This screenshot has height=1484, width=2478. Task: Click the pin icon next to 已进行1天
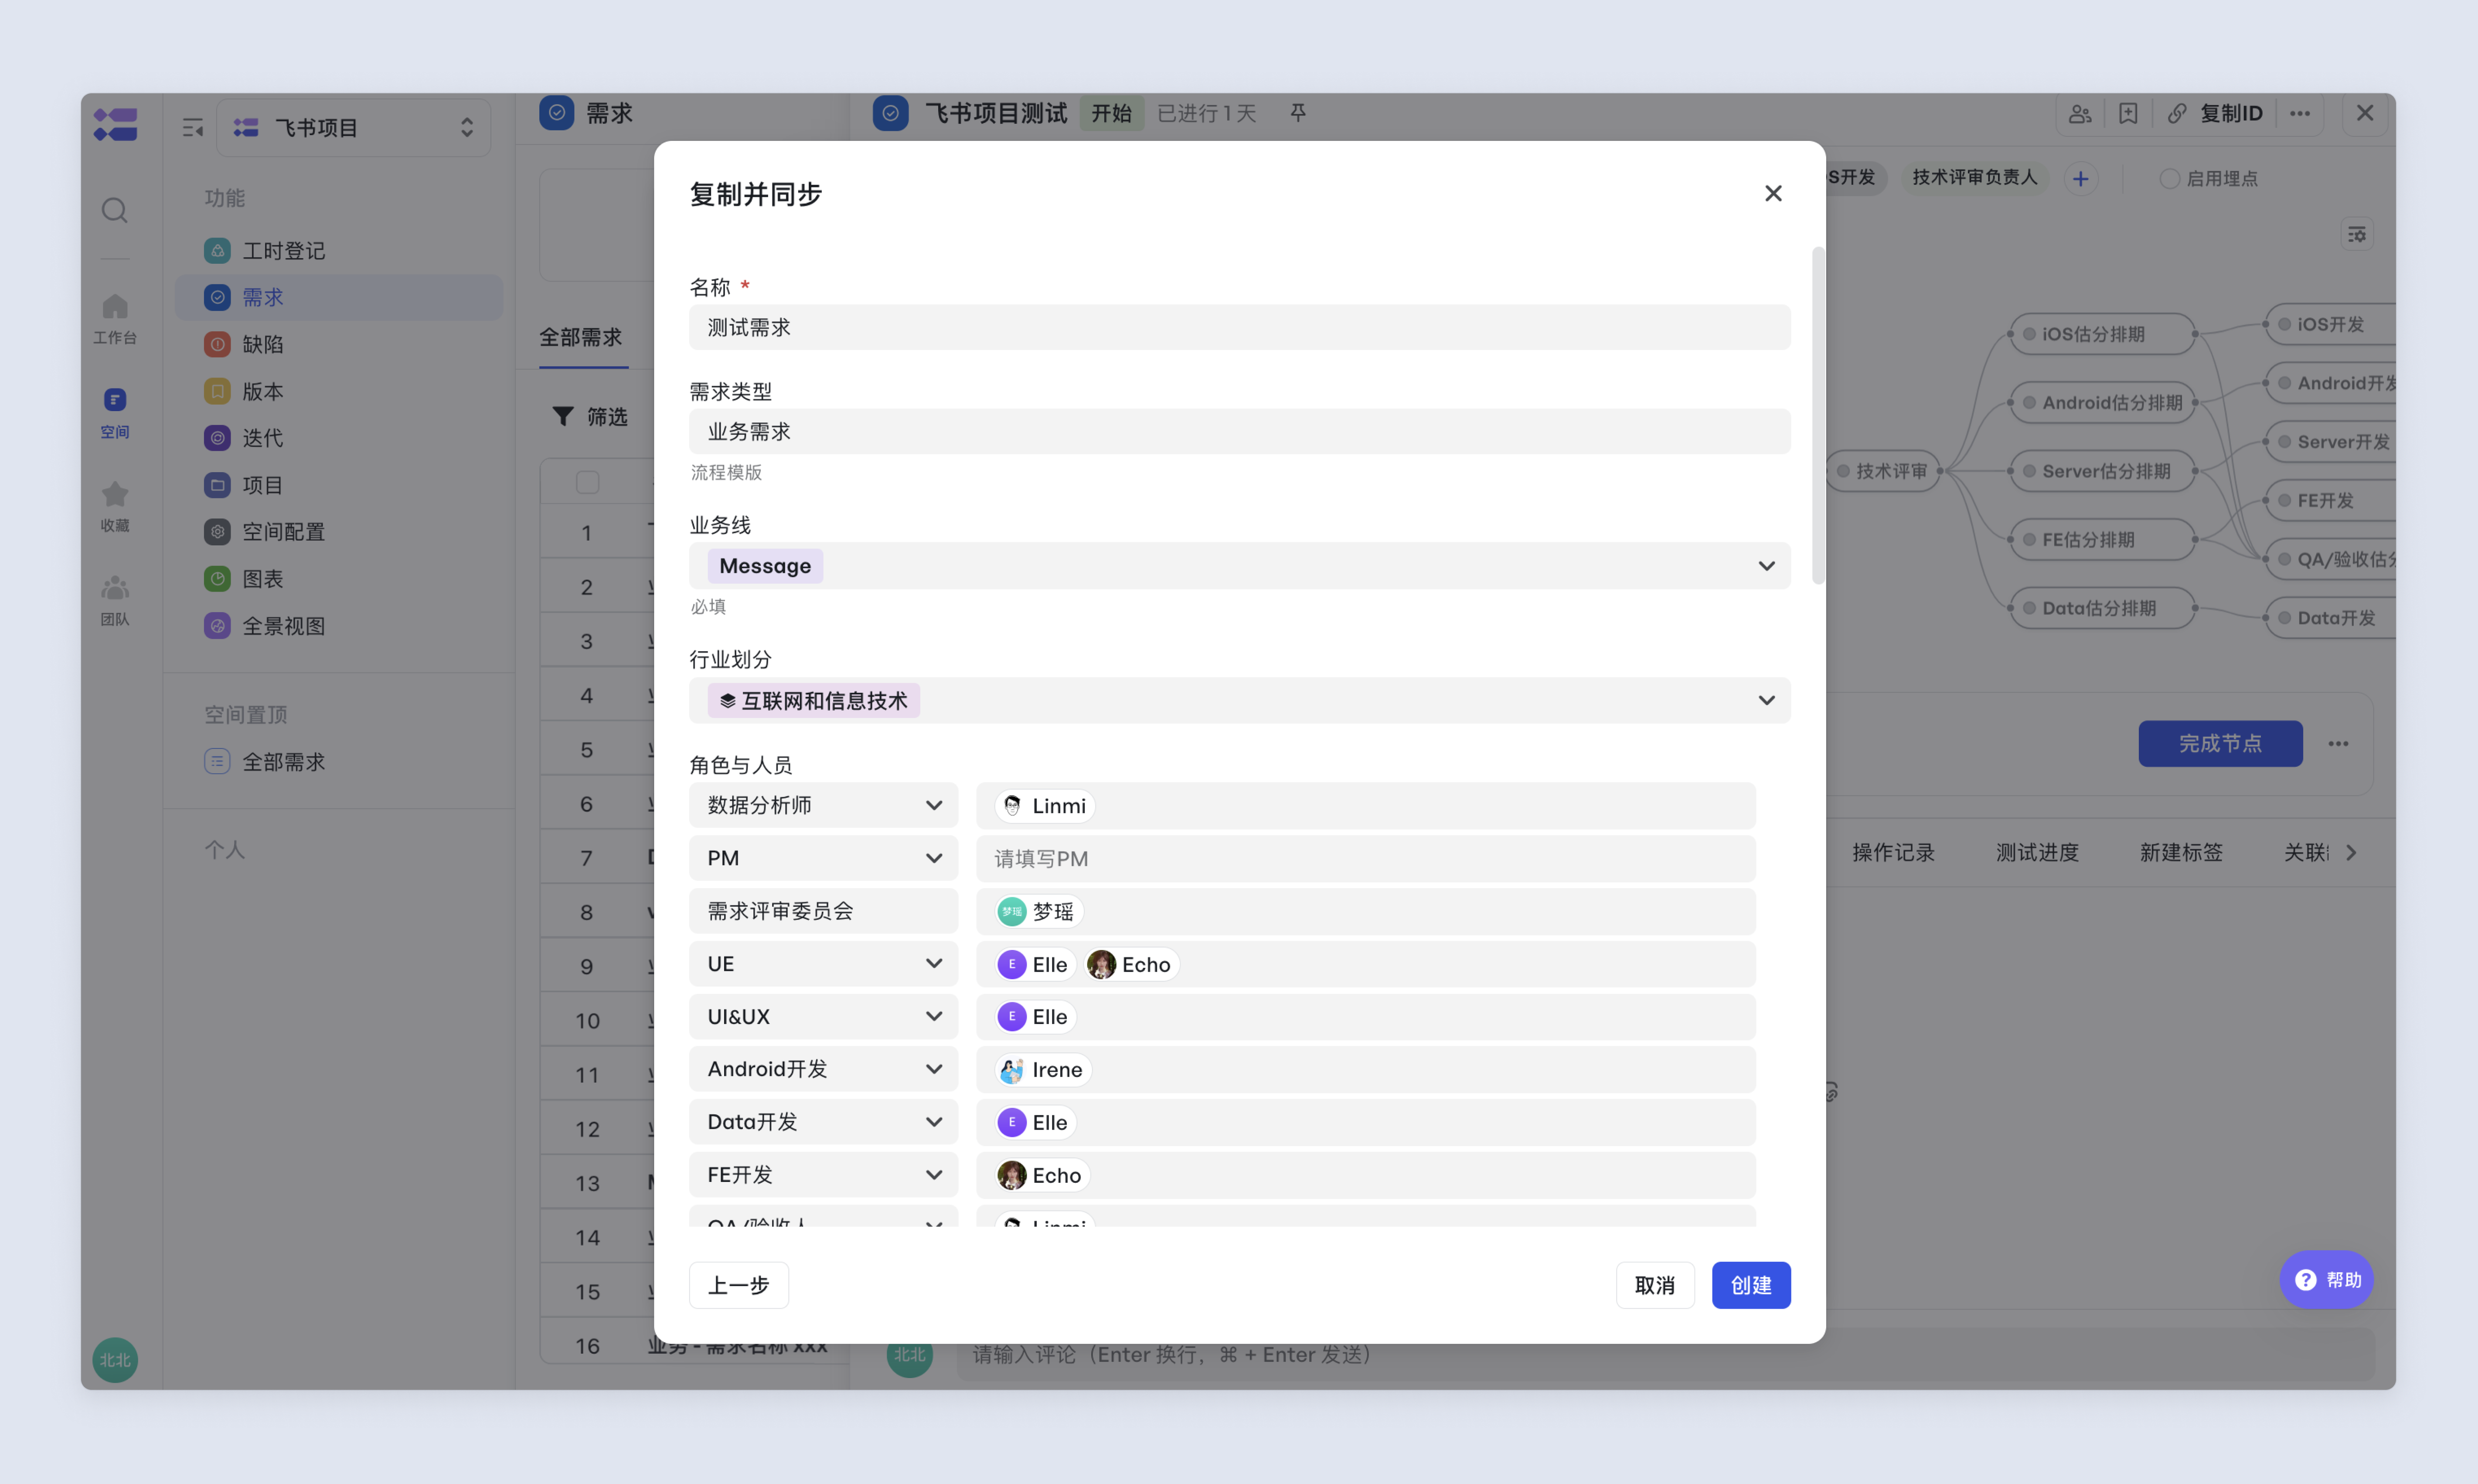(x=1298, y=113)
